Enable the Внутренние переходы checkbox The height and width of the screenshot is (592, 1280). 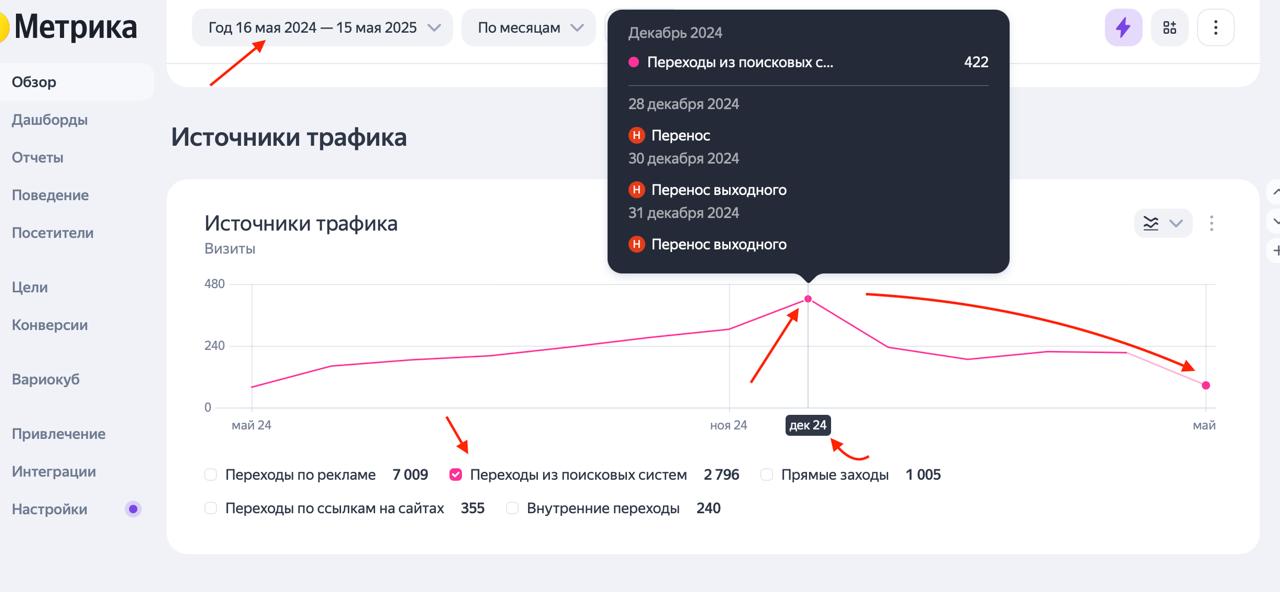click(512, 508)
